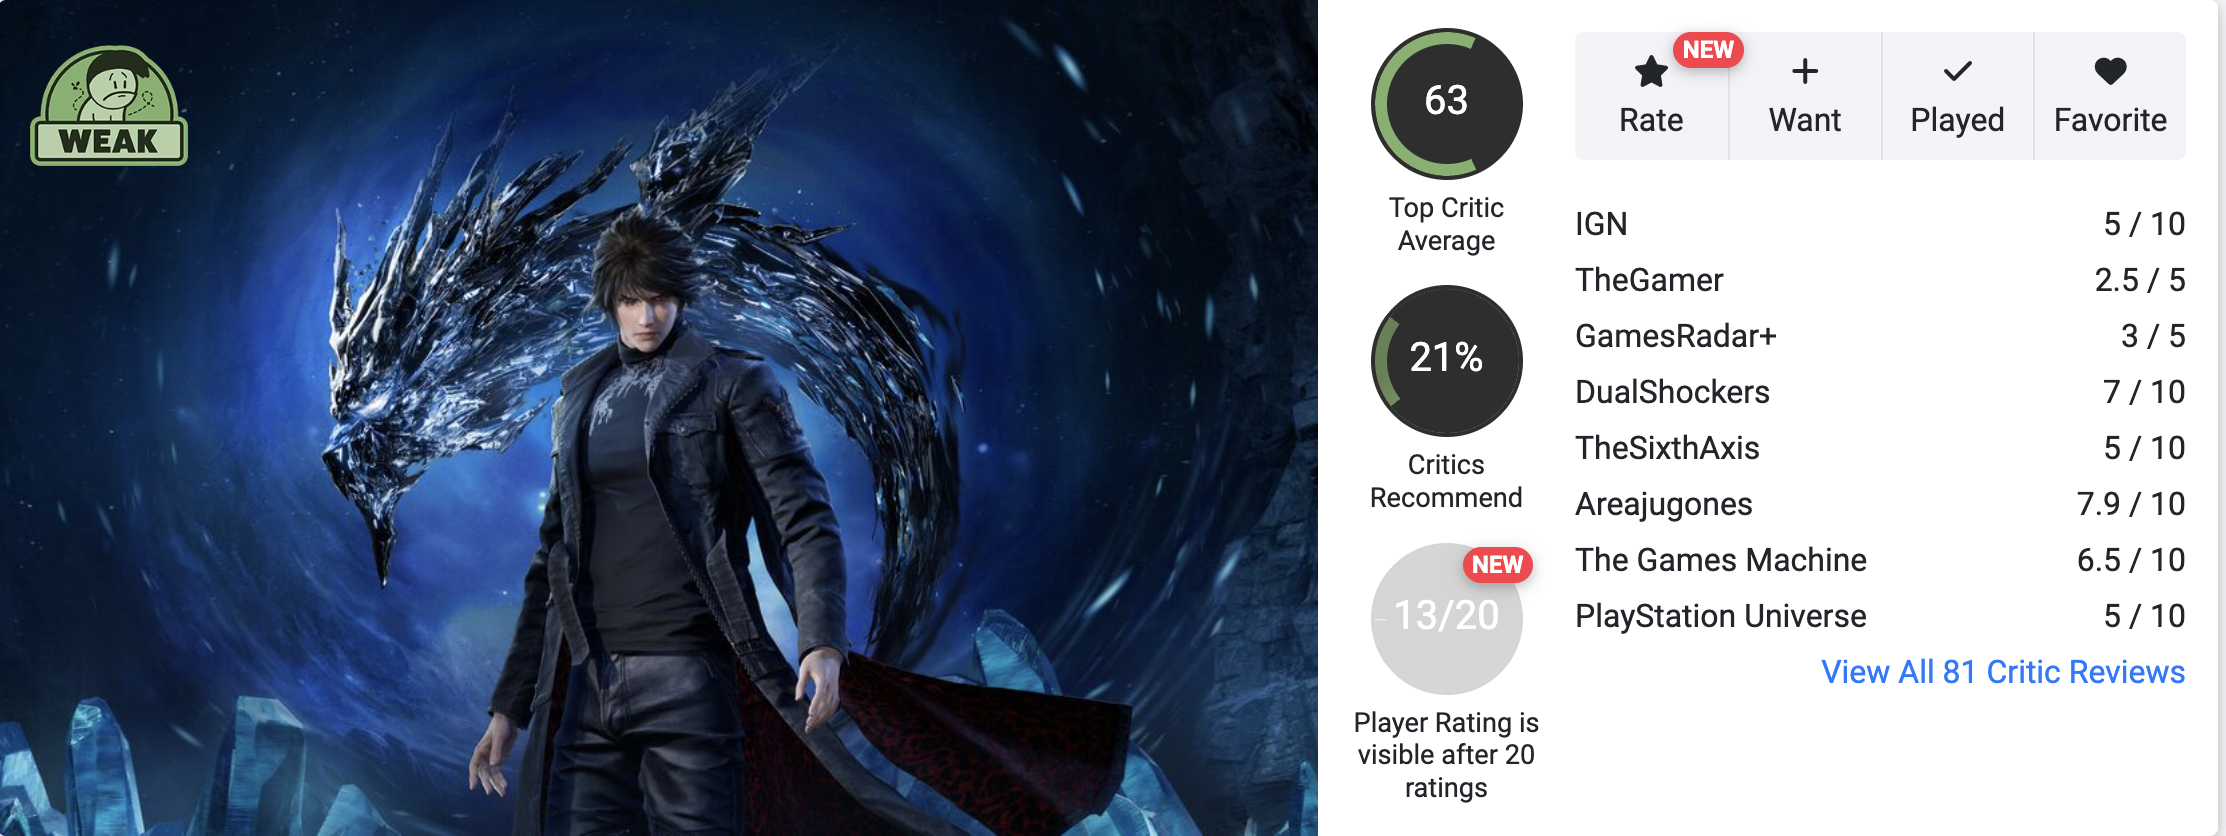Click the 13/20 player rating circle

(x=1446, y=618)
